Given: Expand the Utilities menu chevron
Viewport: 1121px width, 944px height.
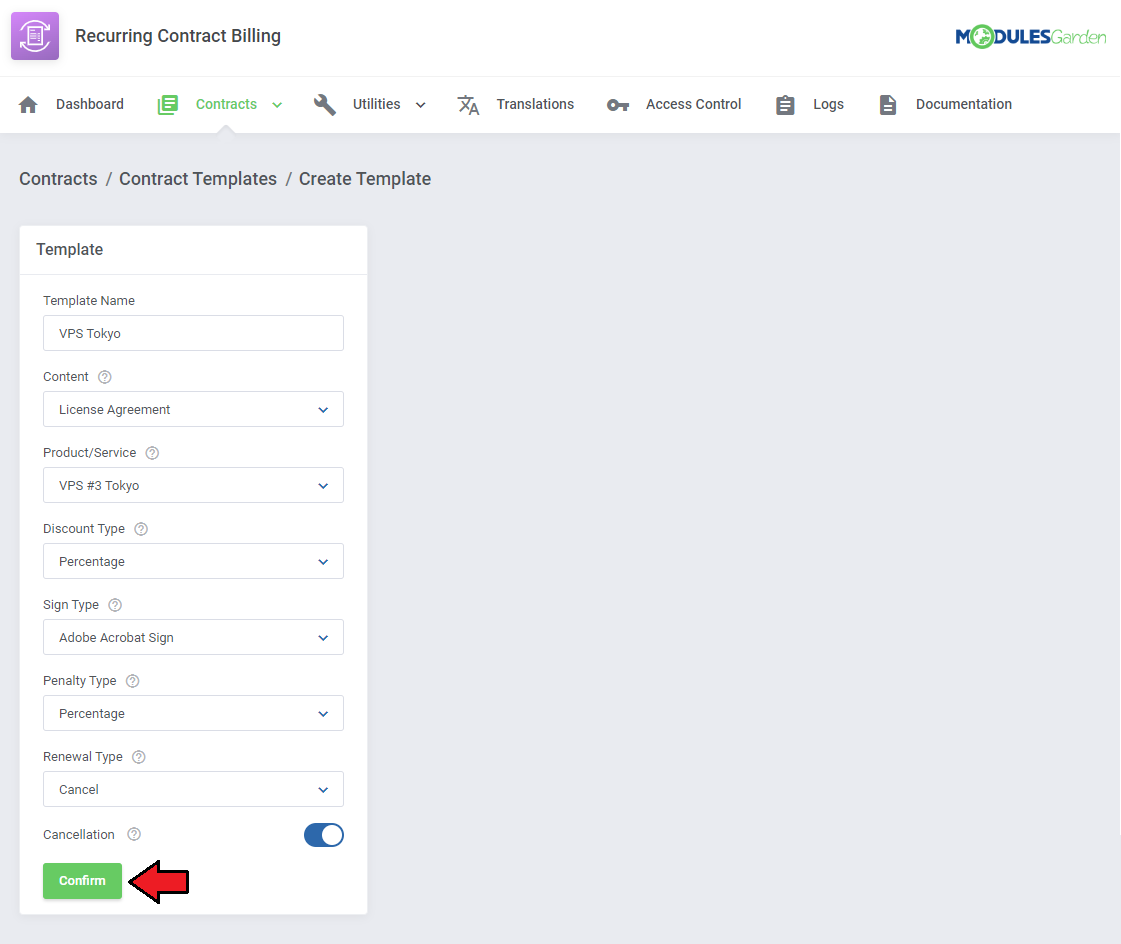Looking at the screenshot, I should [420, 105].
